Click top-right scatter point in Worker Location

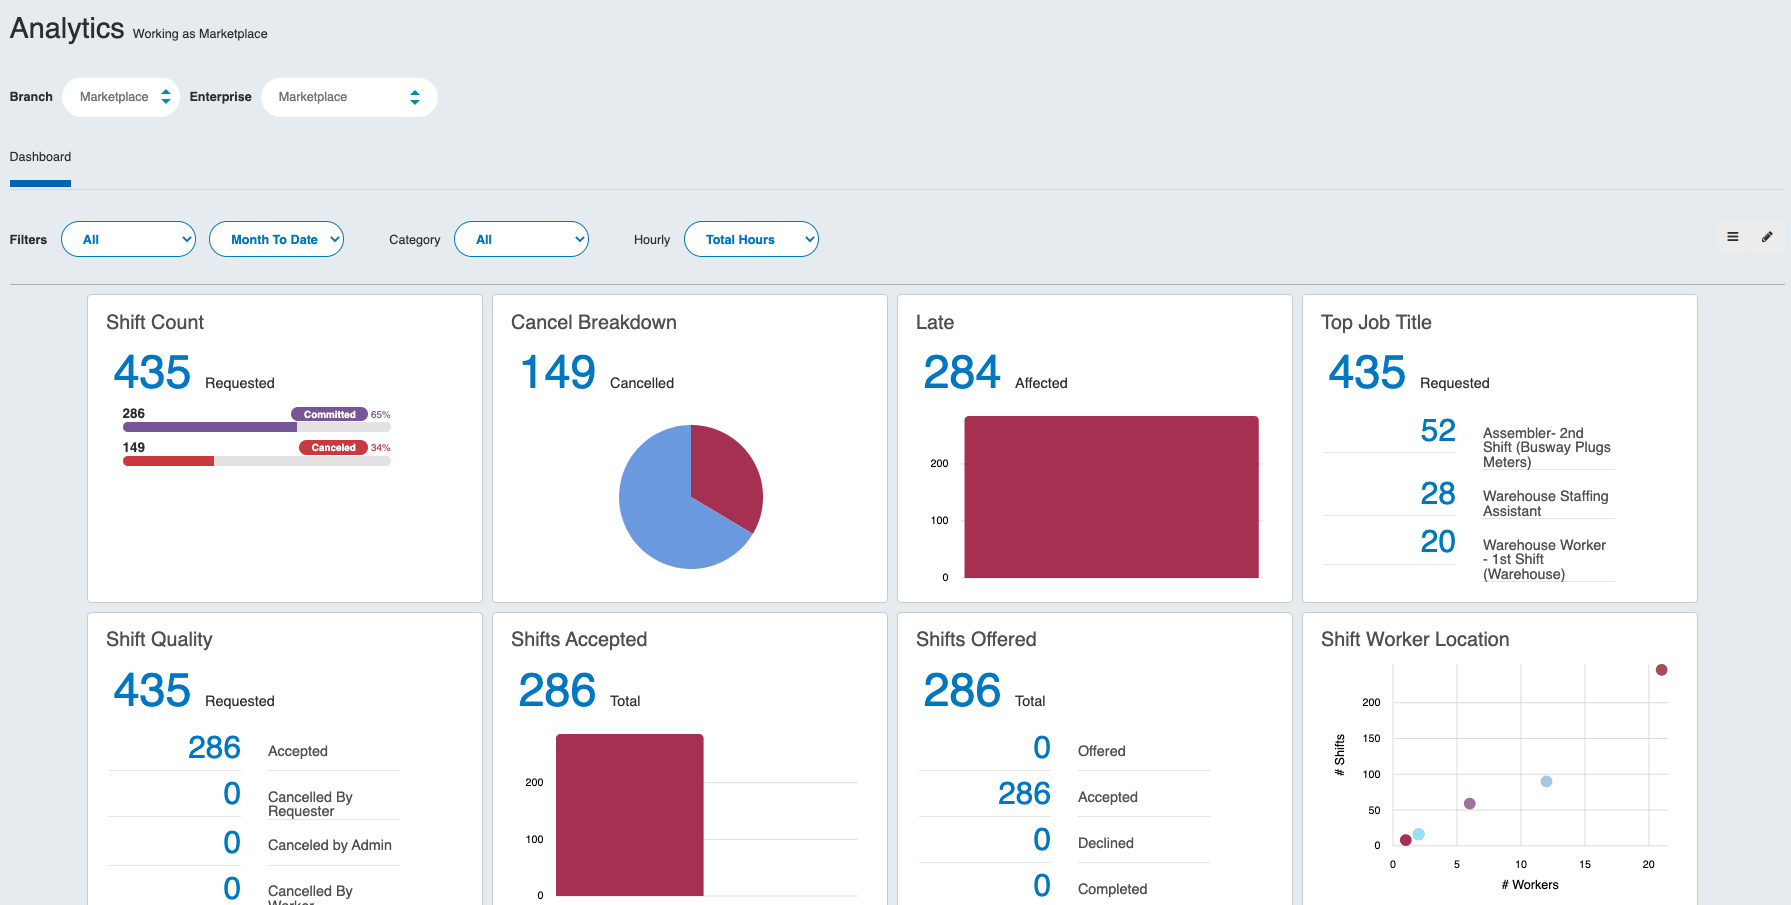pos(1661,670)
